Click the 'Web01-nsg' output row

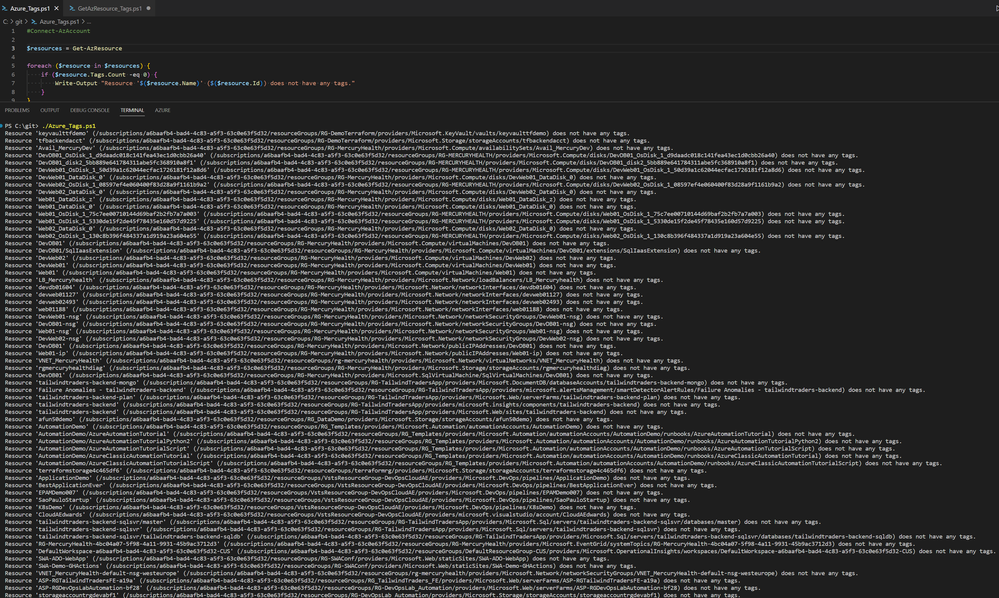tap(323, 331)
